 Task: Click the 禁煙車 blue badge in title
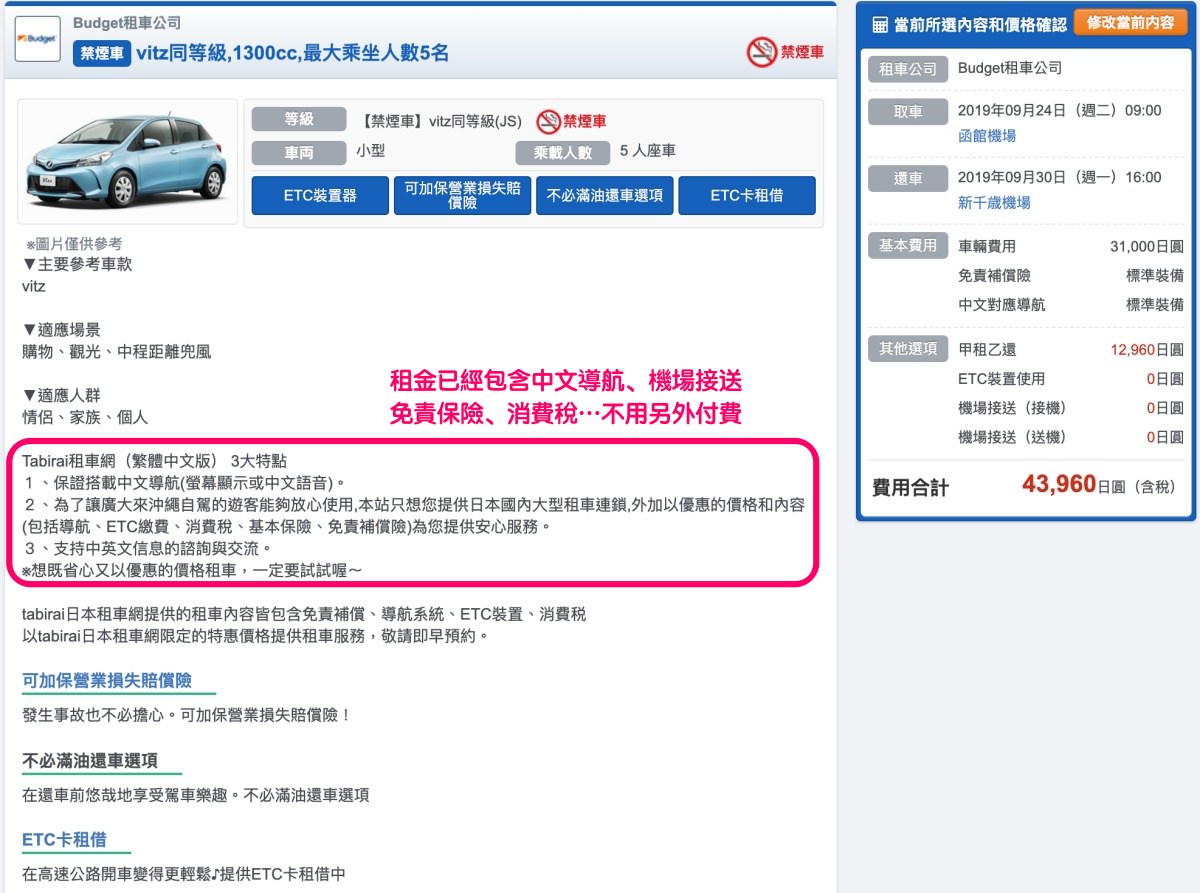click(x=102, y=53)
